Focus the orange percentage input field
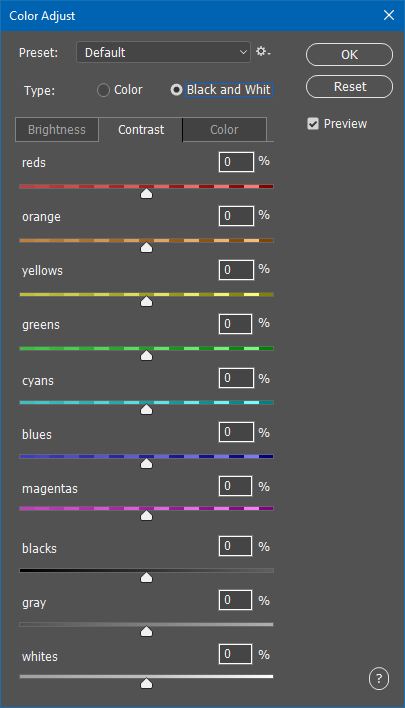 coord(236,216)
